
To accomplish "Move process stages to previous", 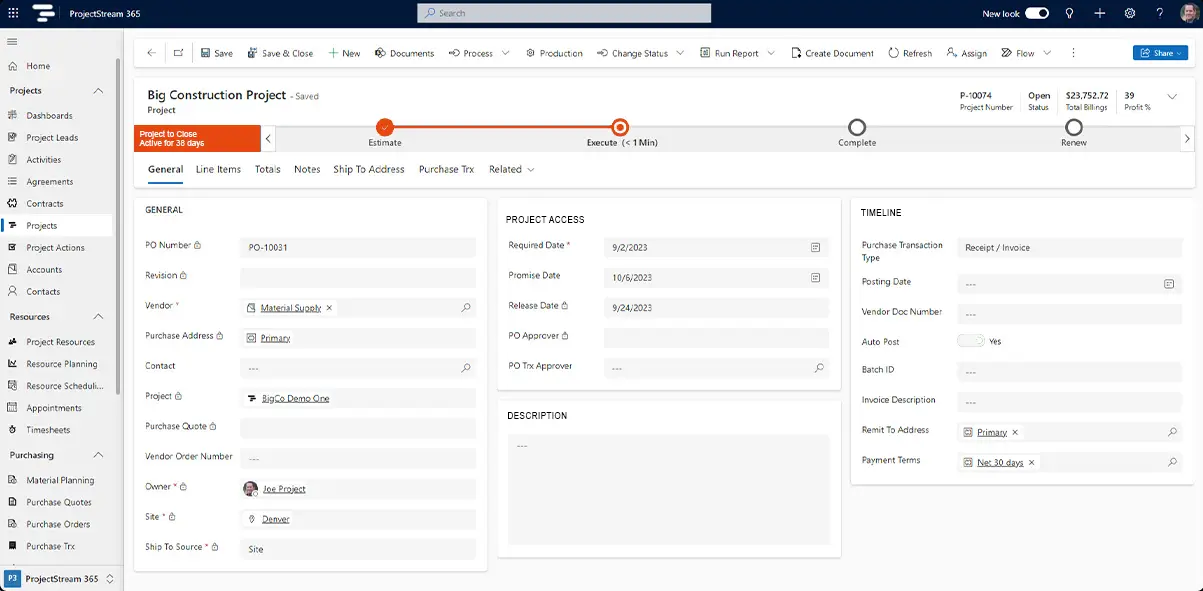I will pos(268,139).
